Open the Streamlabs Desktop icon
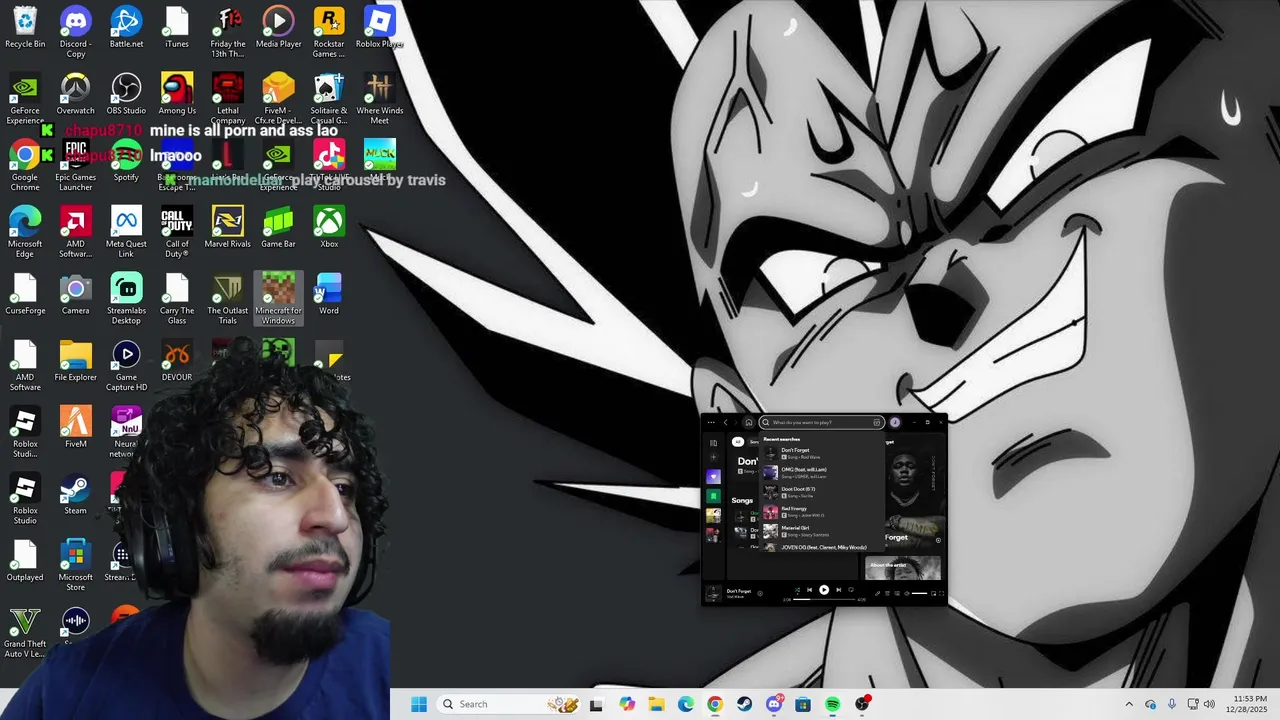The width and height of the screenshot is (1280, 720). tap(126, 298)
